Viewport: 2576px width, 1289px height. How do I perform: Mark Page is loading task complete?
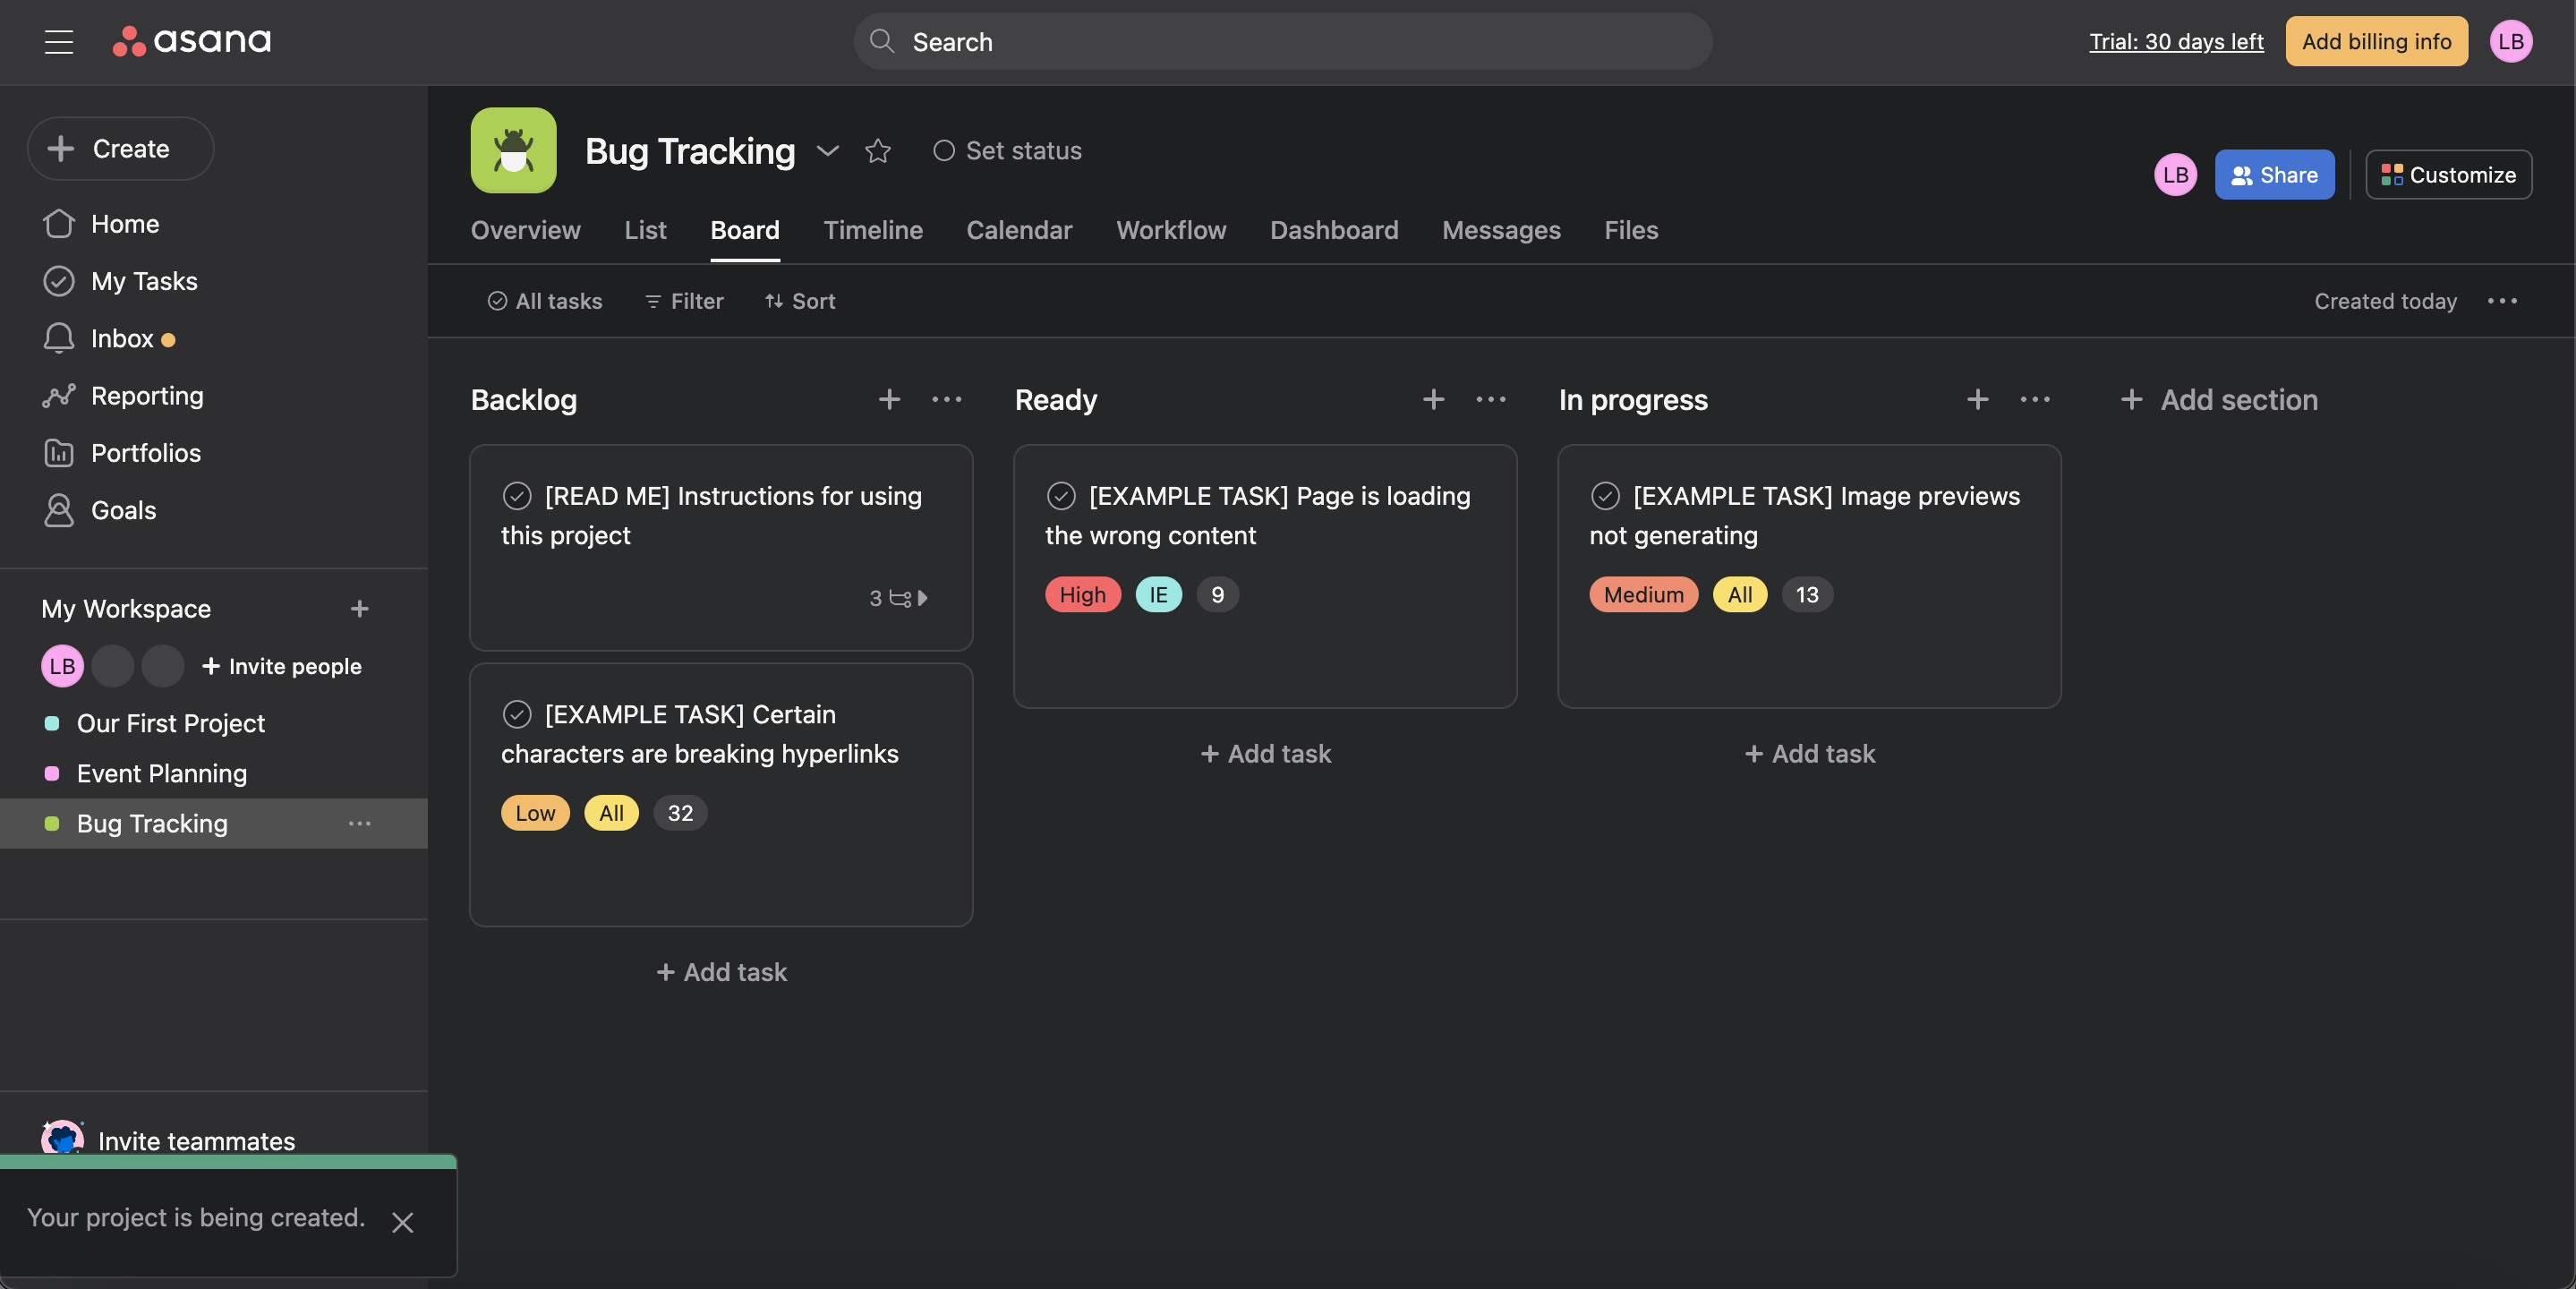(1061, 496)
